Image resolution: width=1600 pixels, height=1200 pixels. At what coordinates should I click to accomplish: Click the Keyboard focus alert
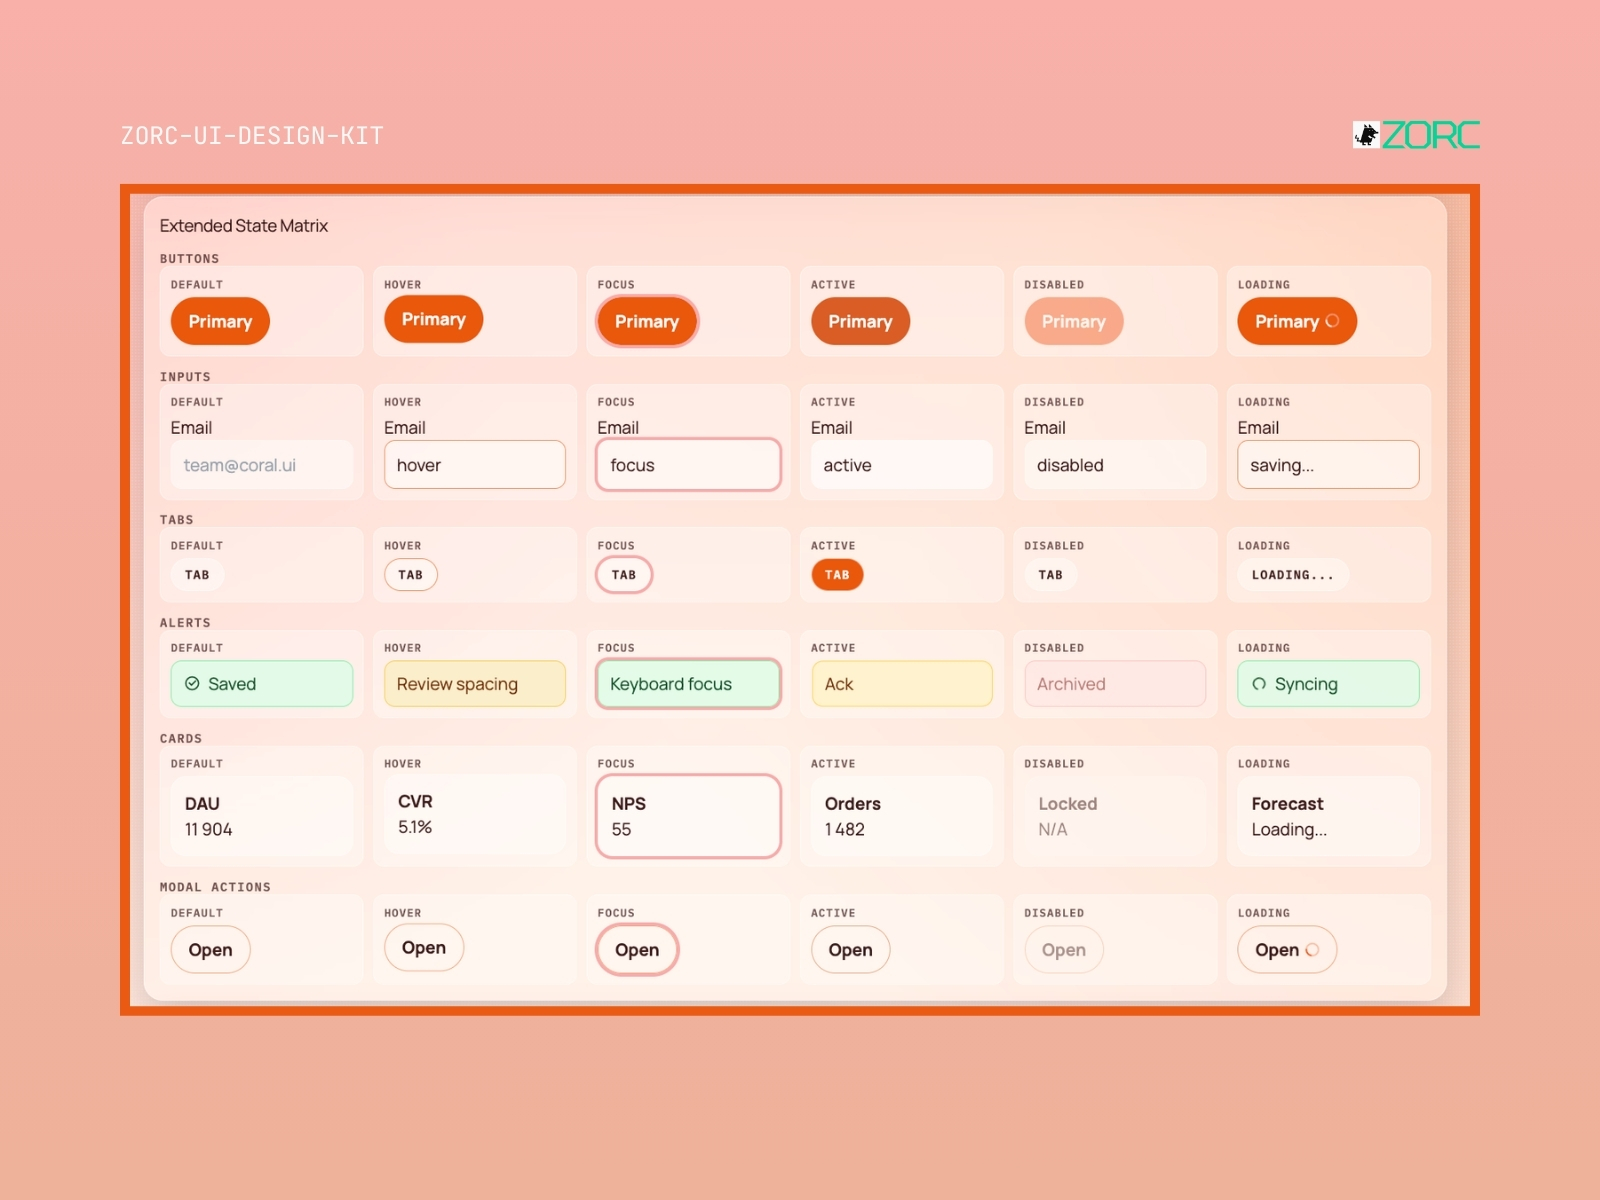coord(688,684)
